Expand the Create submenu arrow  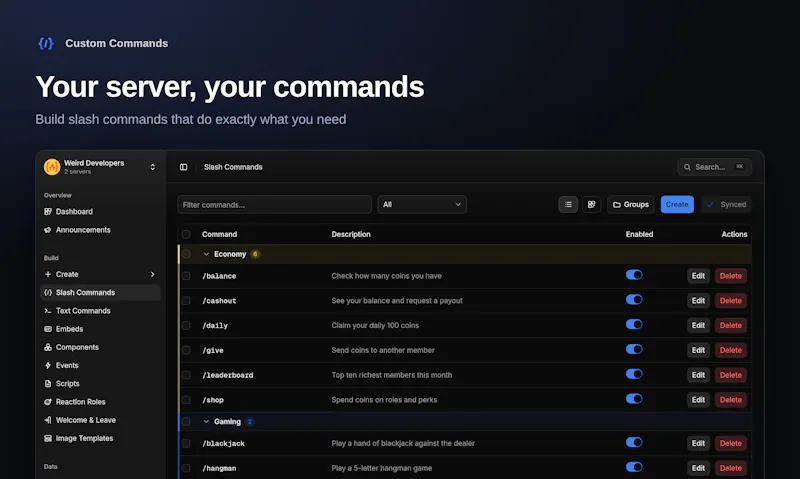pyautogui.click(x=152, y=274)
